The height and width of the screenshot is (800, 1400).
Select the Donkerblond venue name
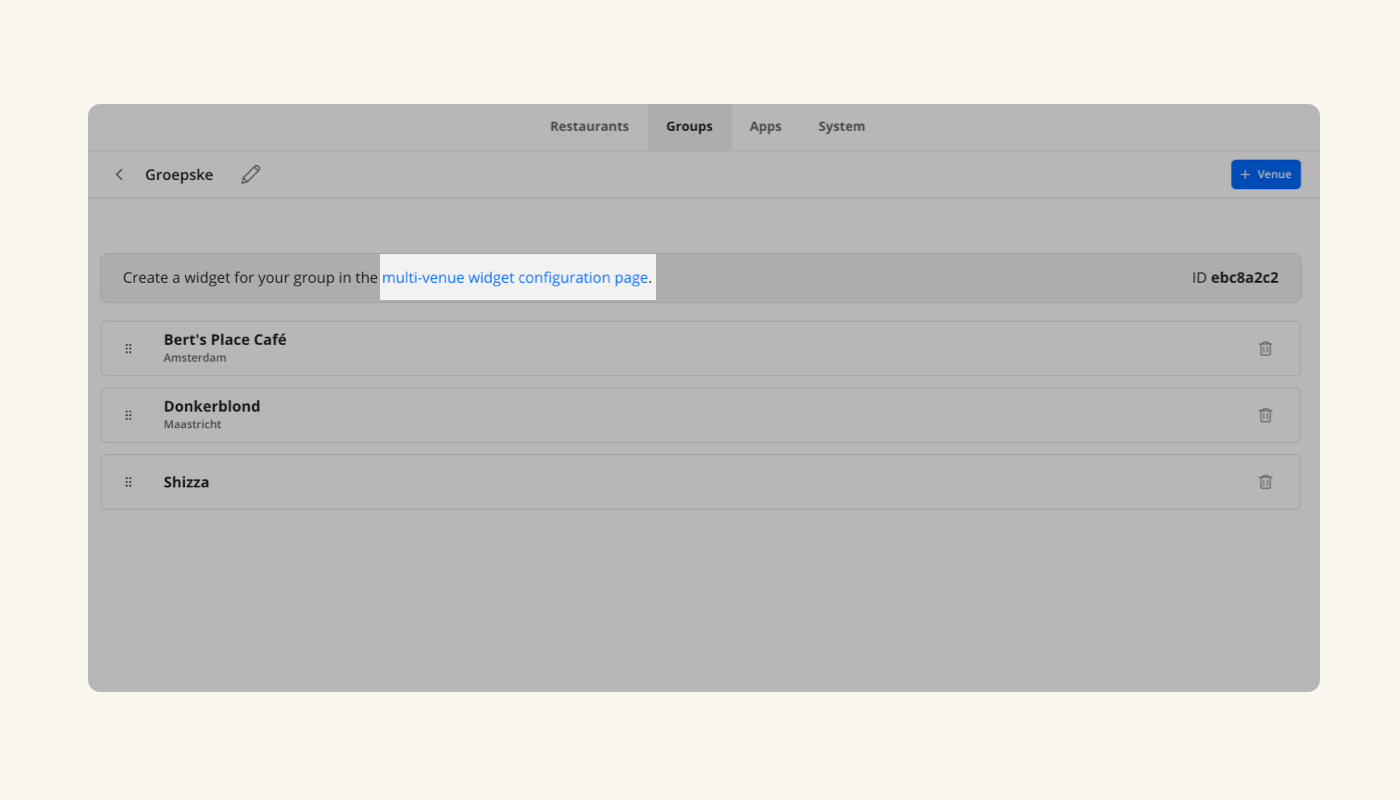(x=212, y=407)
